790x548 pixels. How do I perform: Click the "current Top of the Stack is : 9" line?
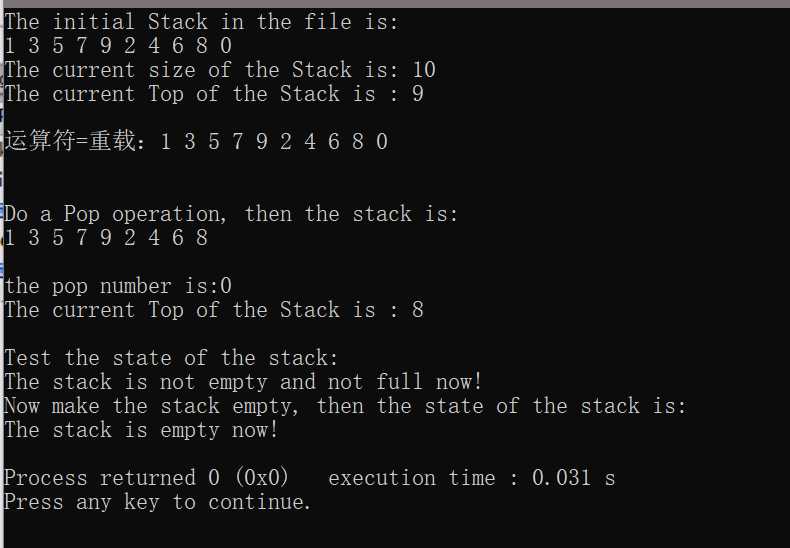[214, 94]
